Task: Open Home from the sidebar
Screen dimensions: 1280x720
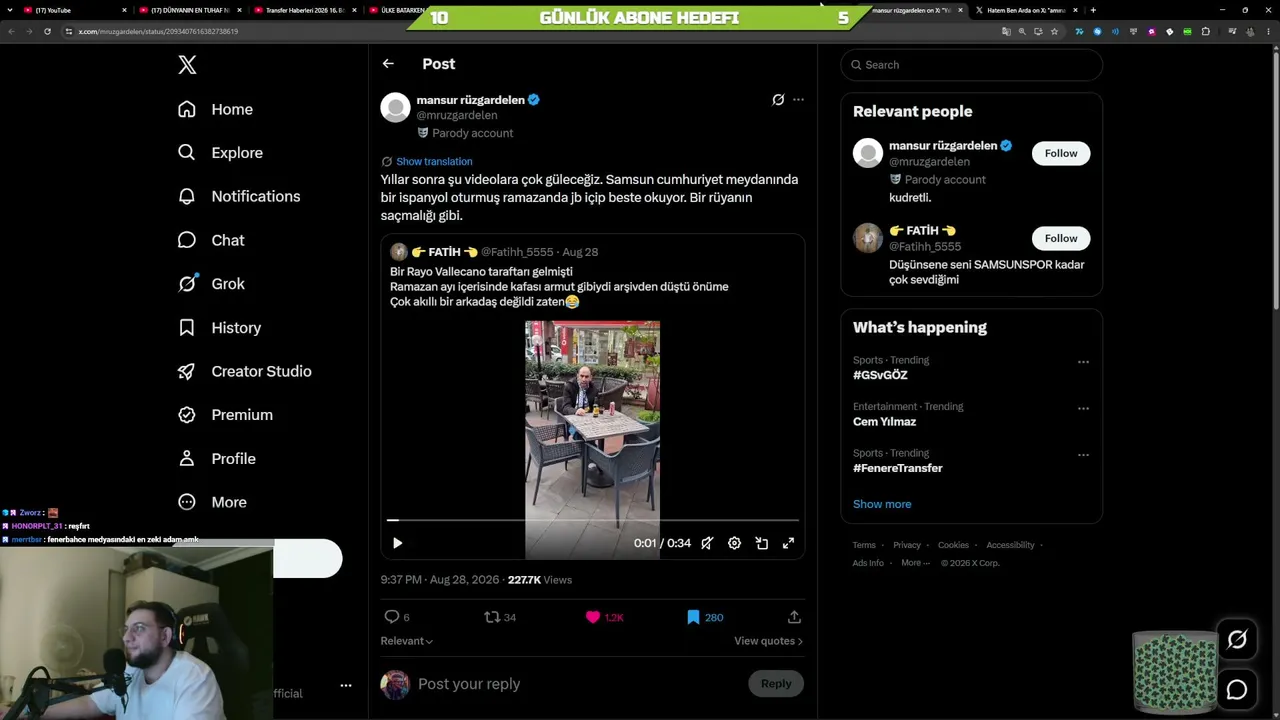Action: (x=215, y=109)
